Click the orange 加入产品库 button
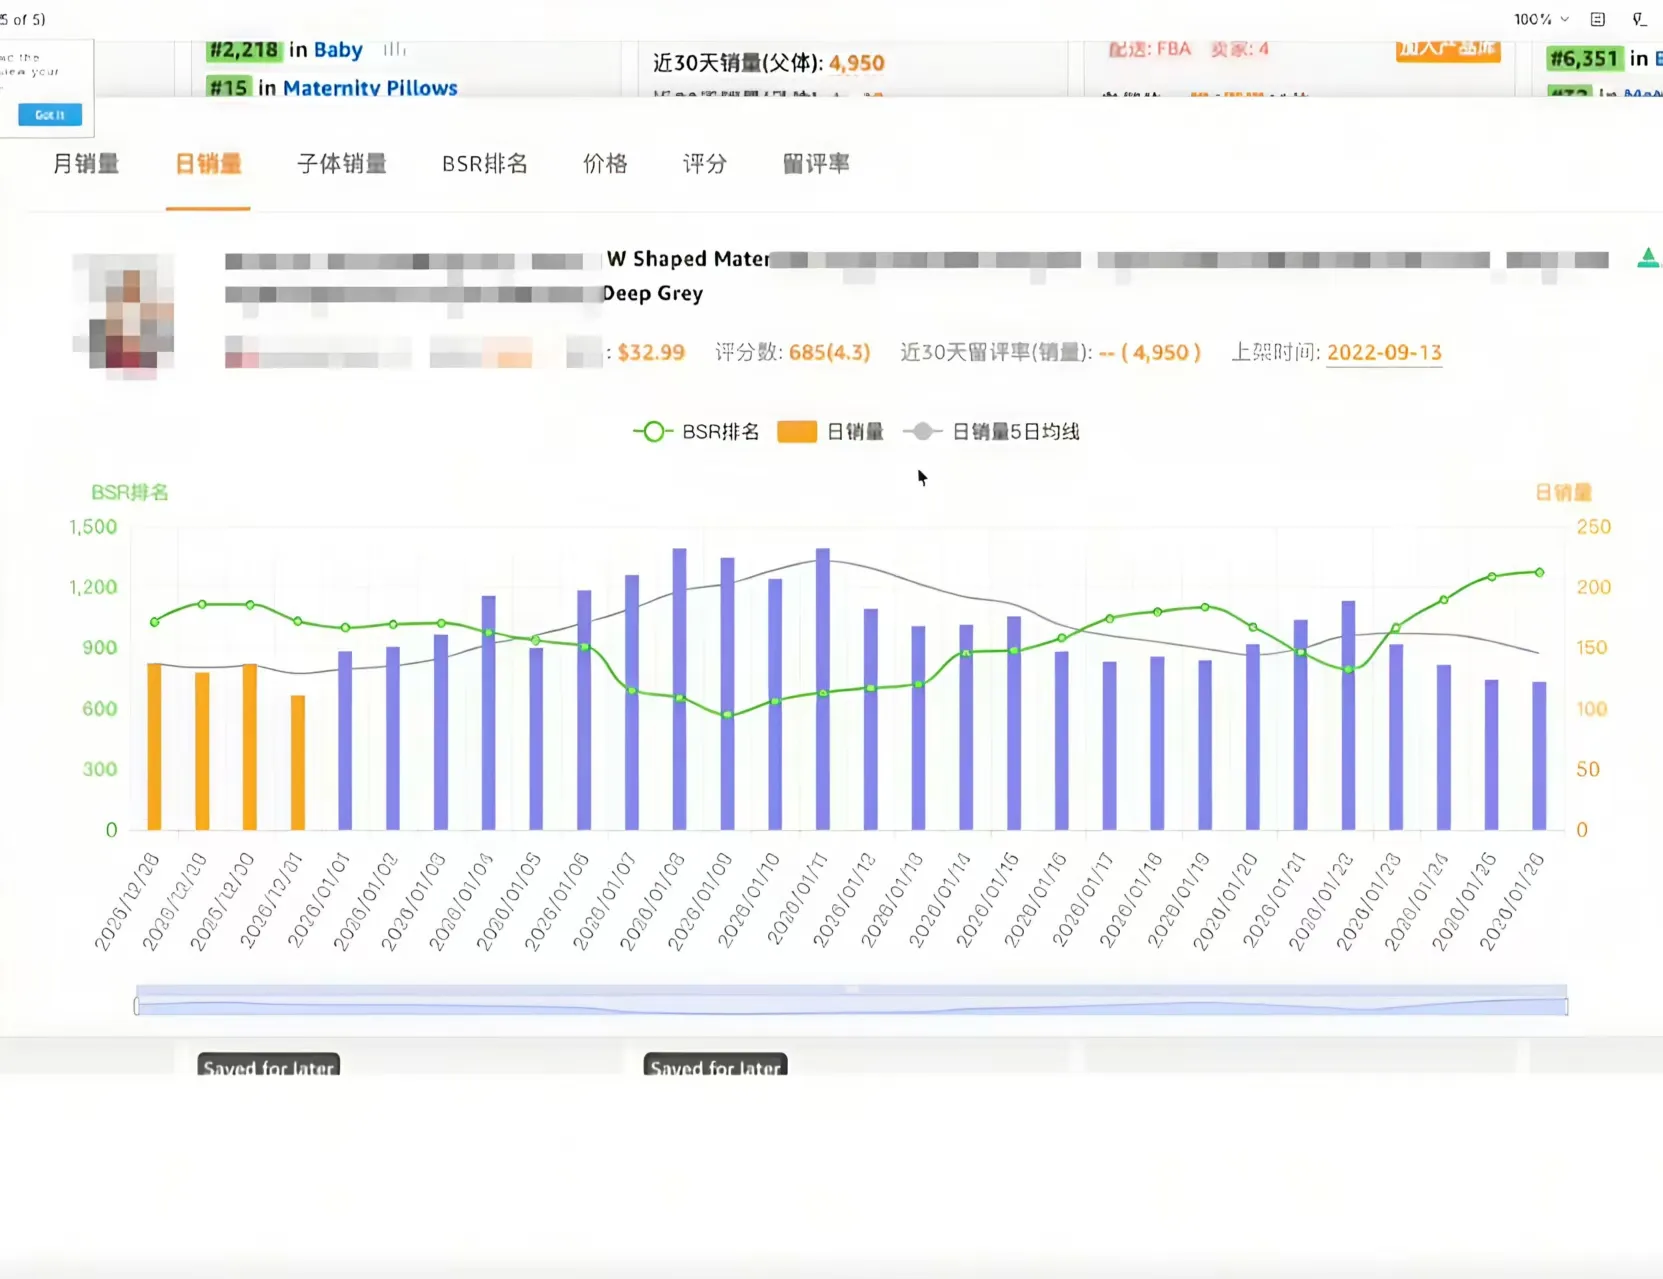 pos(1447,49)
